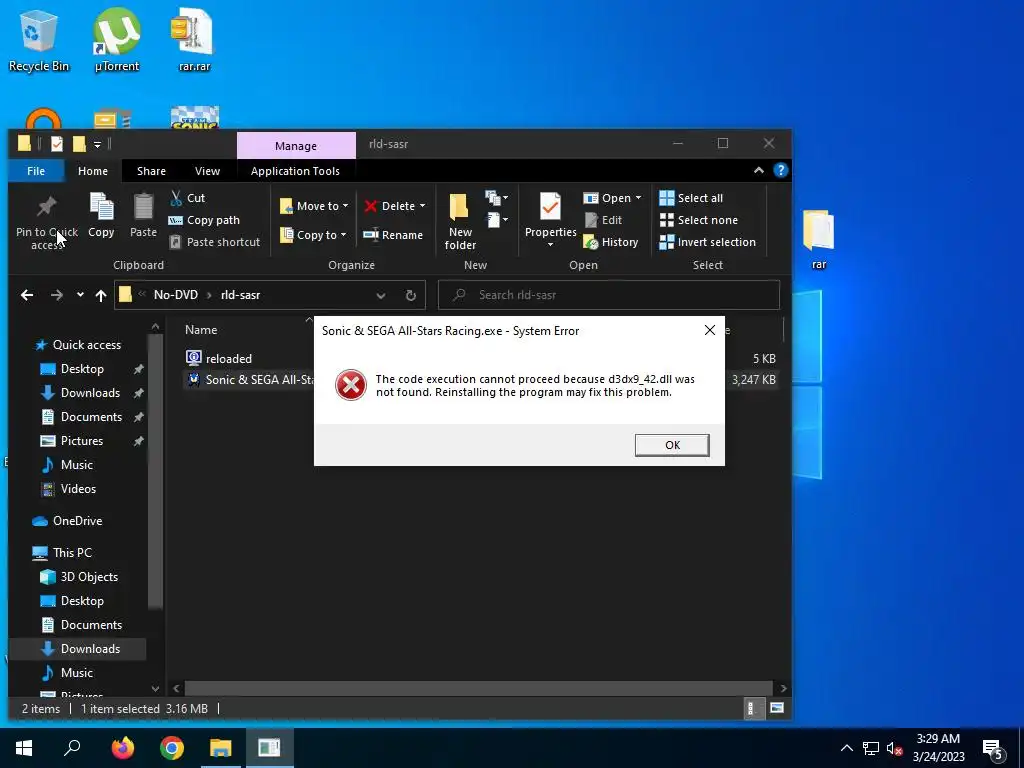Click Select none in ribbon
Viewport: 1024px width, 768px height.
click(x=699, y=220)
